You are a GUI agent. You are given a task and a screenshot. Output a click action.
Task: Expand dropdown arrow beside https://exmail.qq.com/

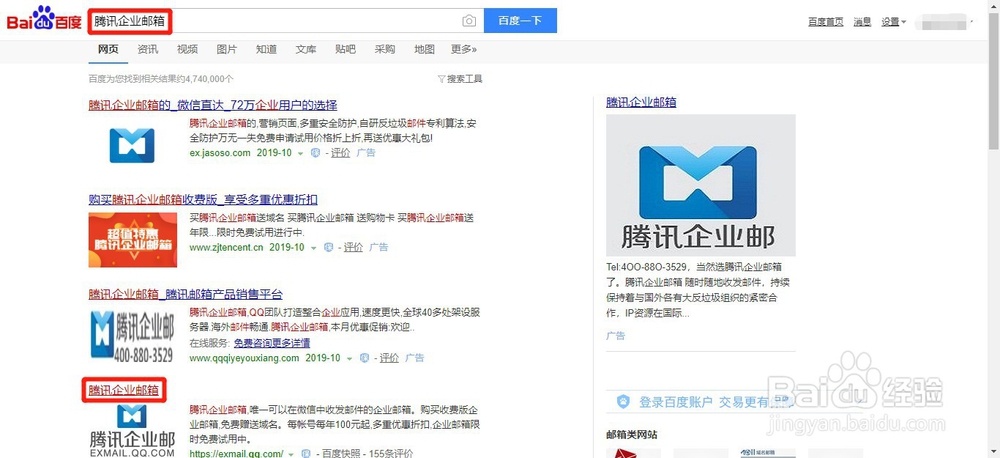pos(292,454)
